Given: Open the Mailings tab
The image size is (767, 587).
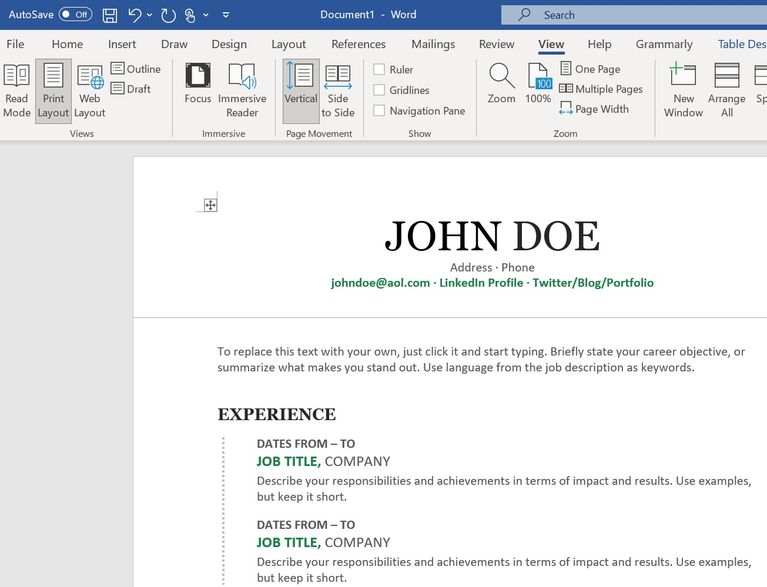Looking at the screenshot, I should (433, 44).
